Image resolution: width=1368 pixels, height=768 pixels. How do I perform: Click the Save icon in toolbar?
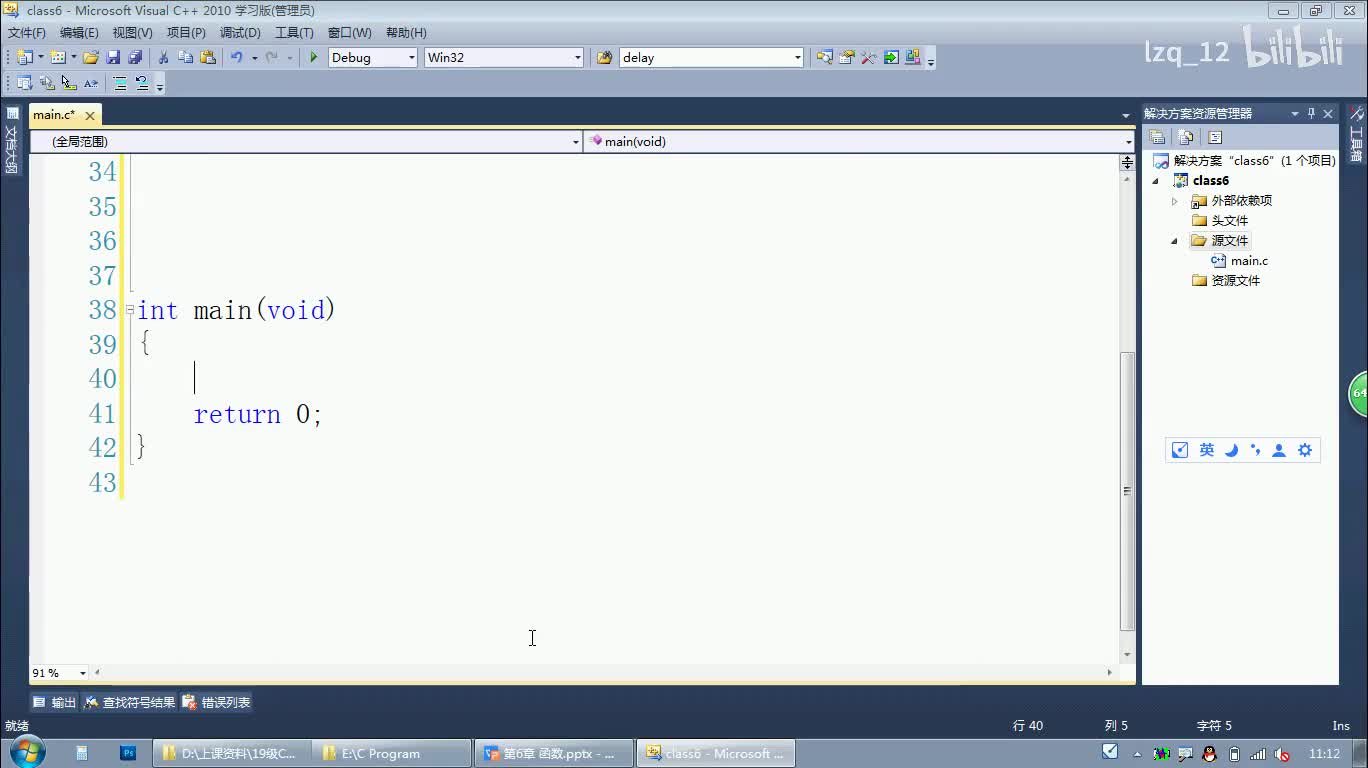[x=113, y=58]
